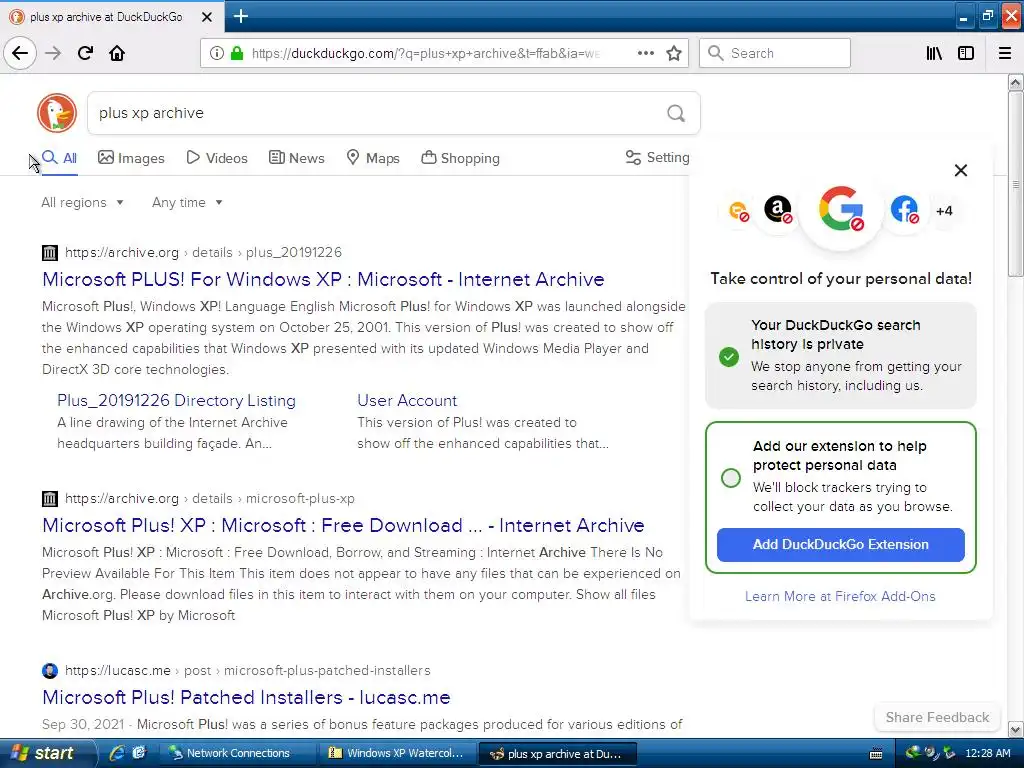Click the forward navigation arrow
The width and height of the screenshot is (1024, 768).
(53, 53)
